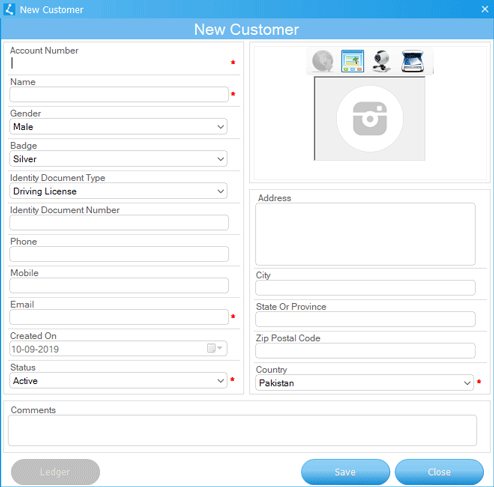The height and width of the screenshot is (487, 494).
Task: Expand the Gender dropdown
Action: 118,127
